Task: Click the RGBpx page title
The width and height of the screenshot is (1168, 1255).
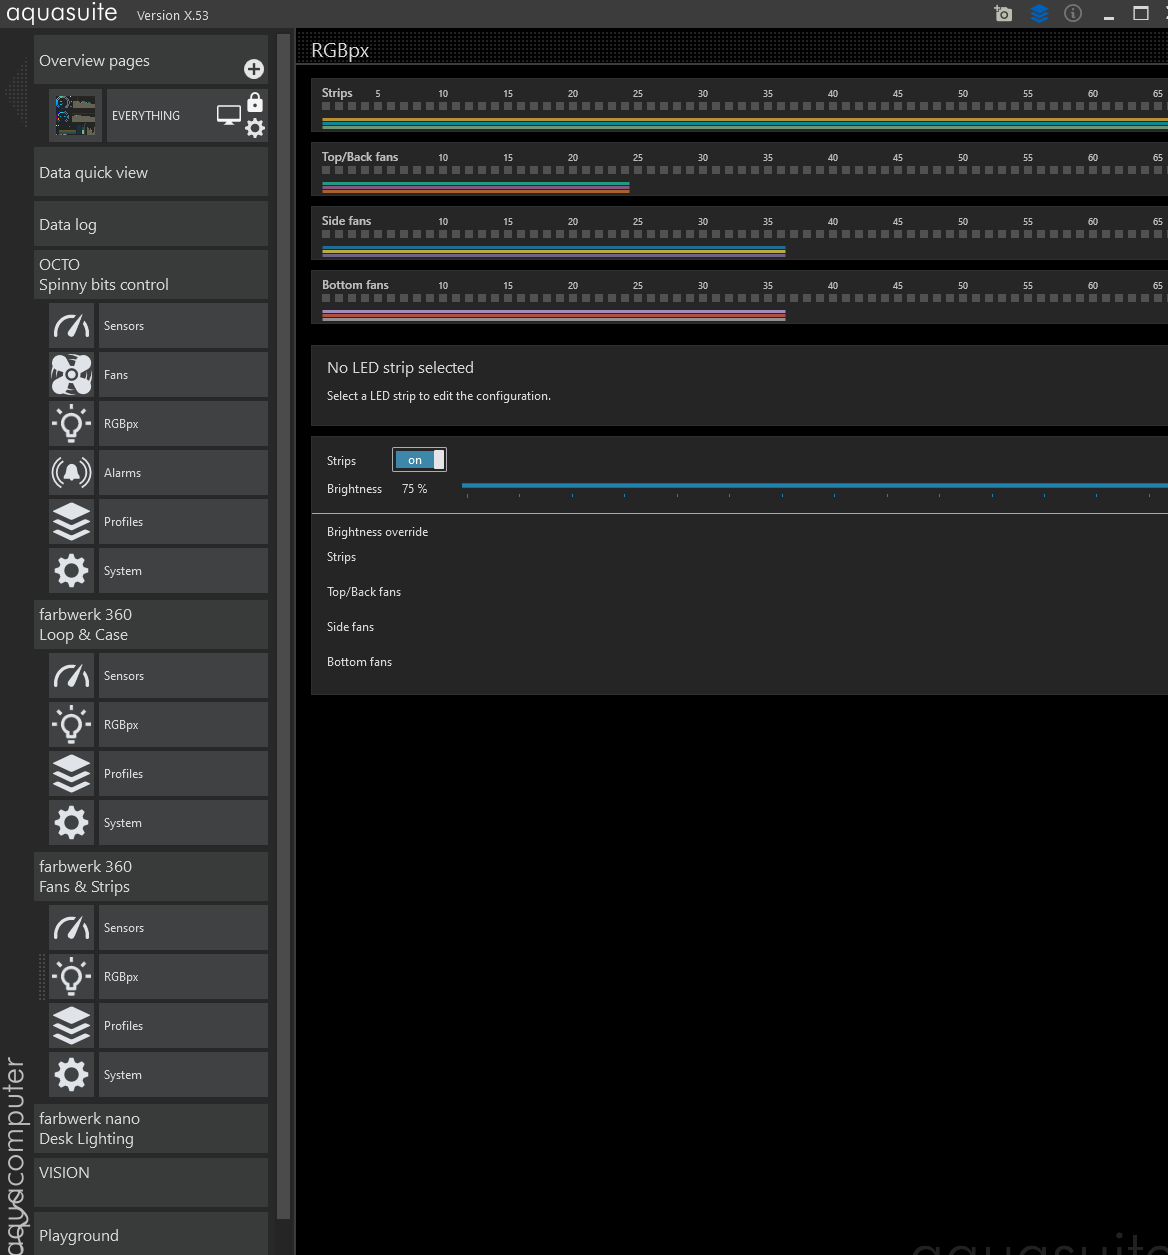Action: (340, 51)
